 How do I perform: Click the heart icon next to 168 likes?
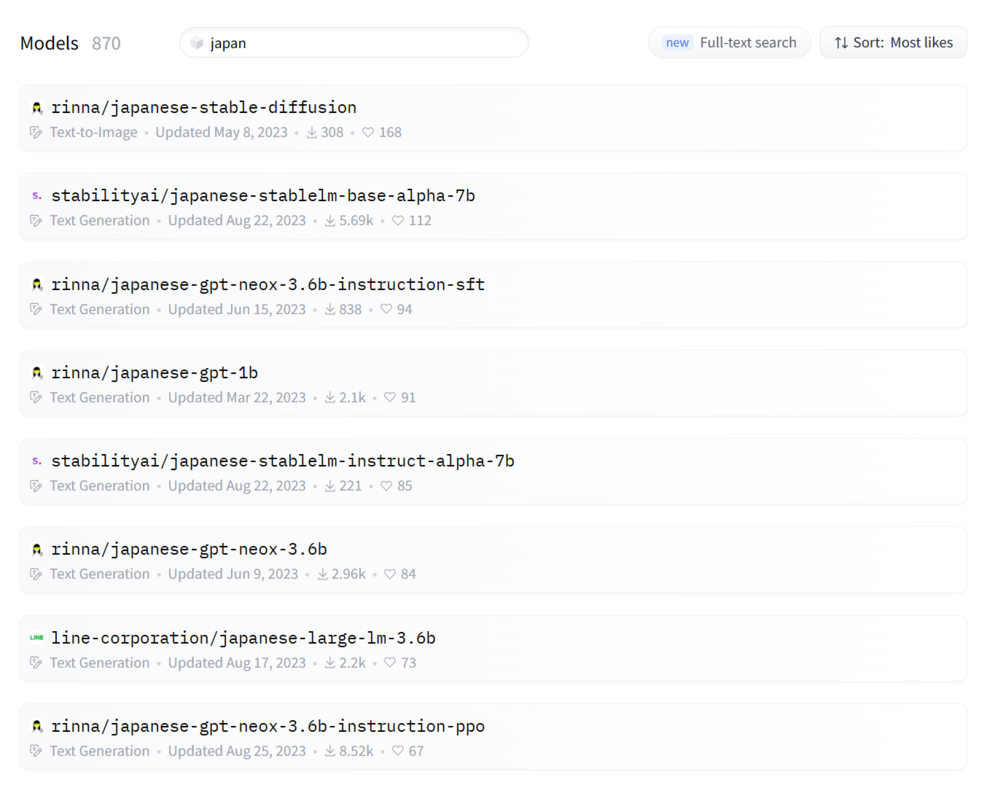coord(368,133)
